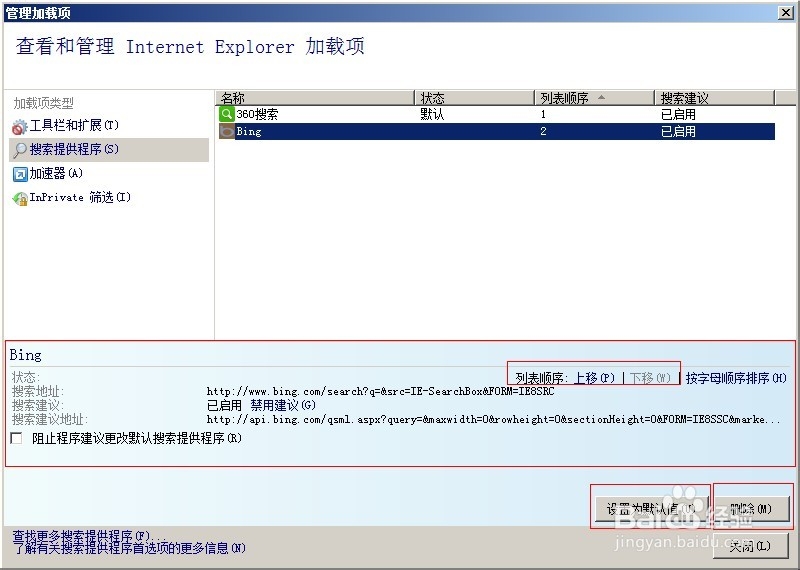Click the 下移(W) move down link
This screenshot has width=800, height=570.
pyautogui.click(x=650, y=378)
